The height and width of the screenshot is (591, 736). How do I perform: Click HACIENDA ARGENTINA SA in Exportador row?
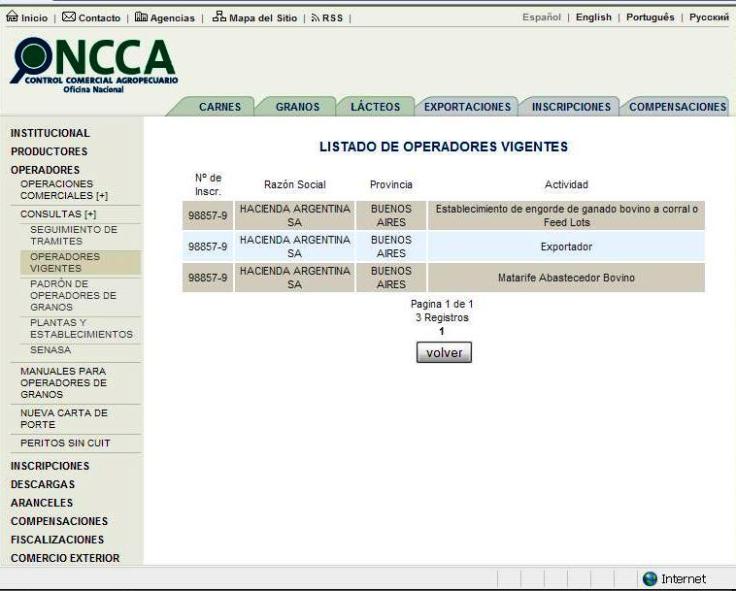click(x=295, y=246)
